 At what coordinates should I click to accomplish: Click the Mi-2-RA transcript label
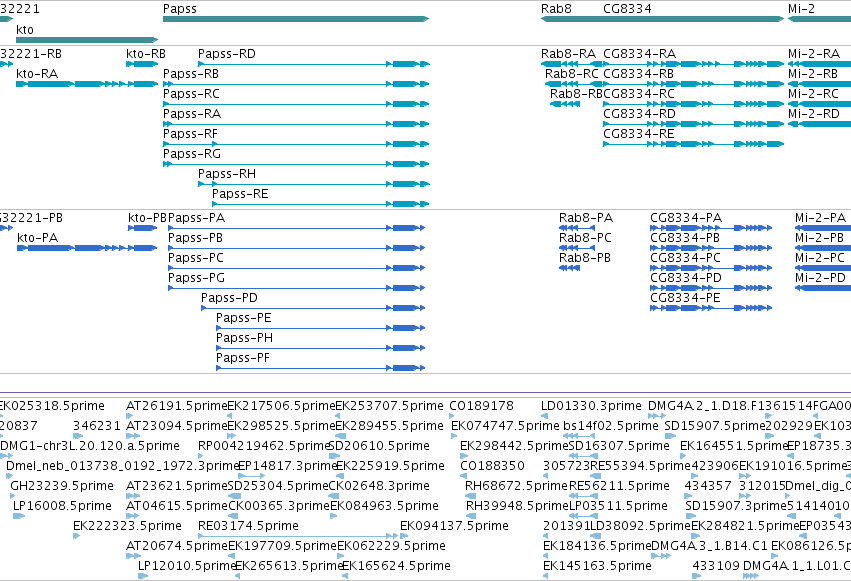pos(814,54)
